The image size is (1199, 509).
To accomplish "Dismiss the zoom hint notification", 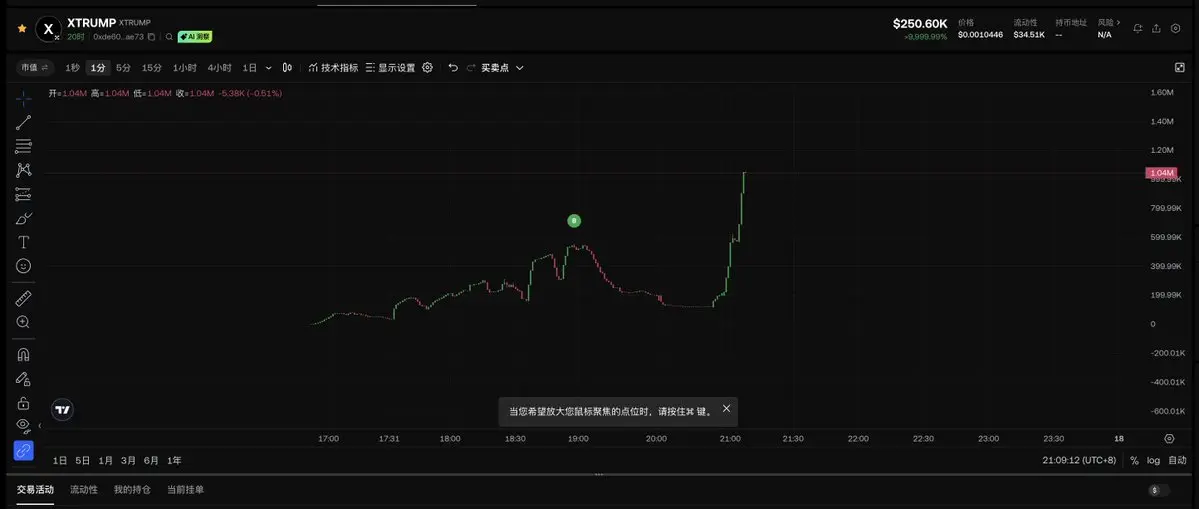I will point(726,408).
